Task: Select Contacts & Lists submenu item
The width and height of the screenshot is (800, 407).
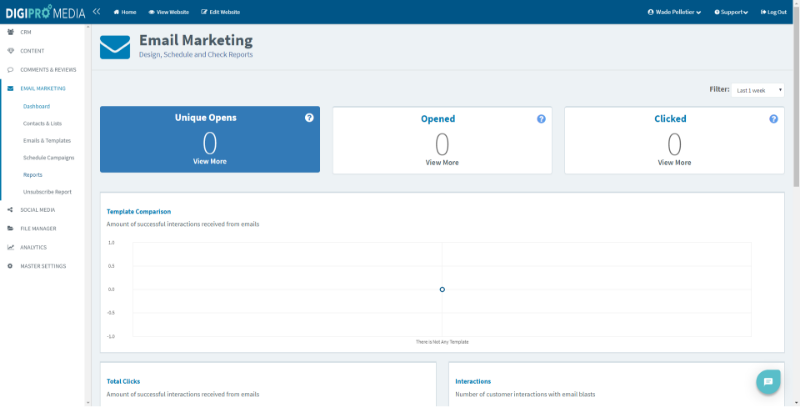Action: pyautogui.click(x=42, y=124)
